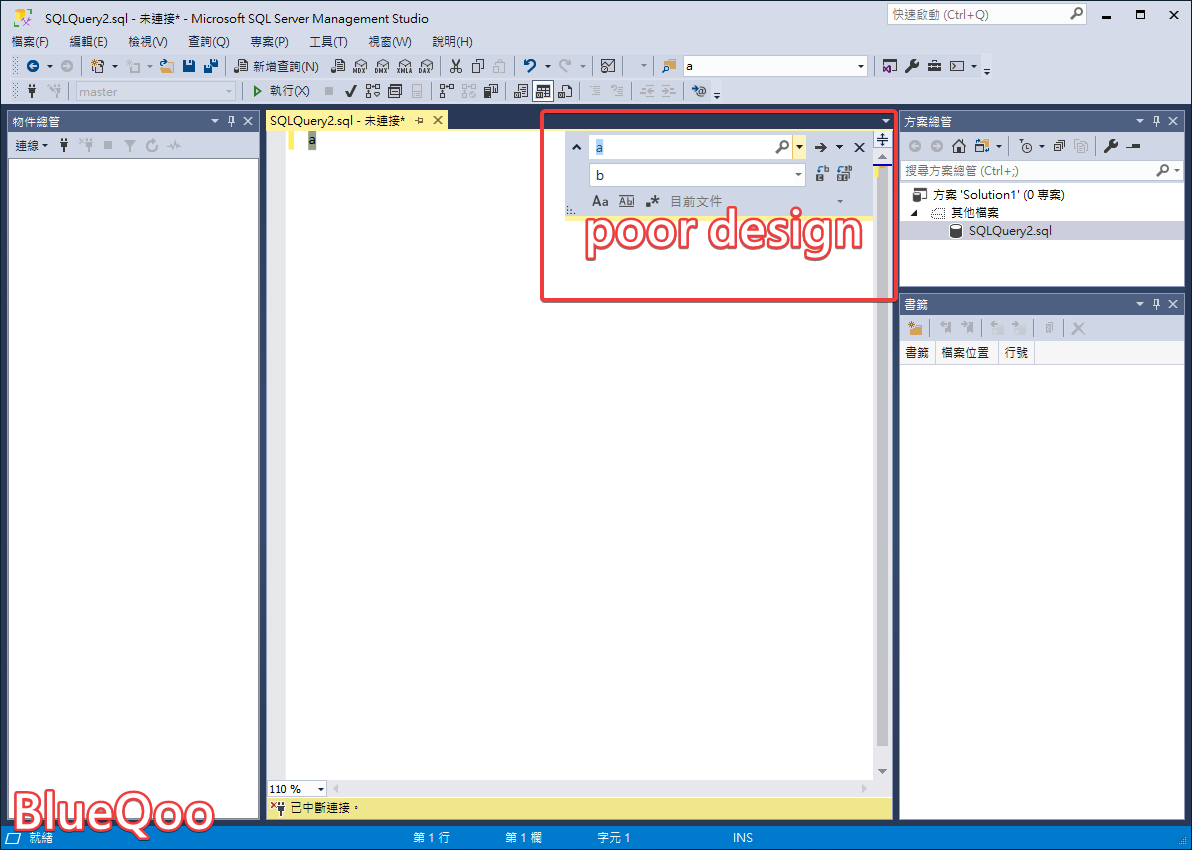Viewport: 1192px width, 850px height.
Task: Click the 新增查詢(N) New Query button
Action: pyautogui.click(x=276, y=66)
